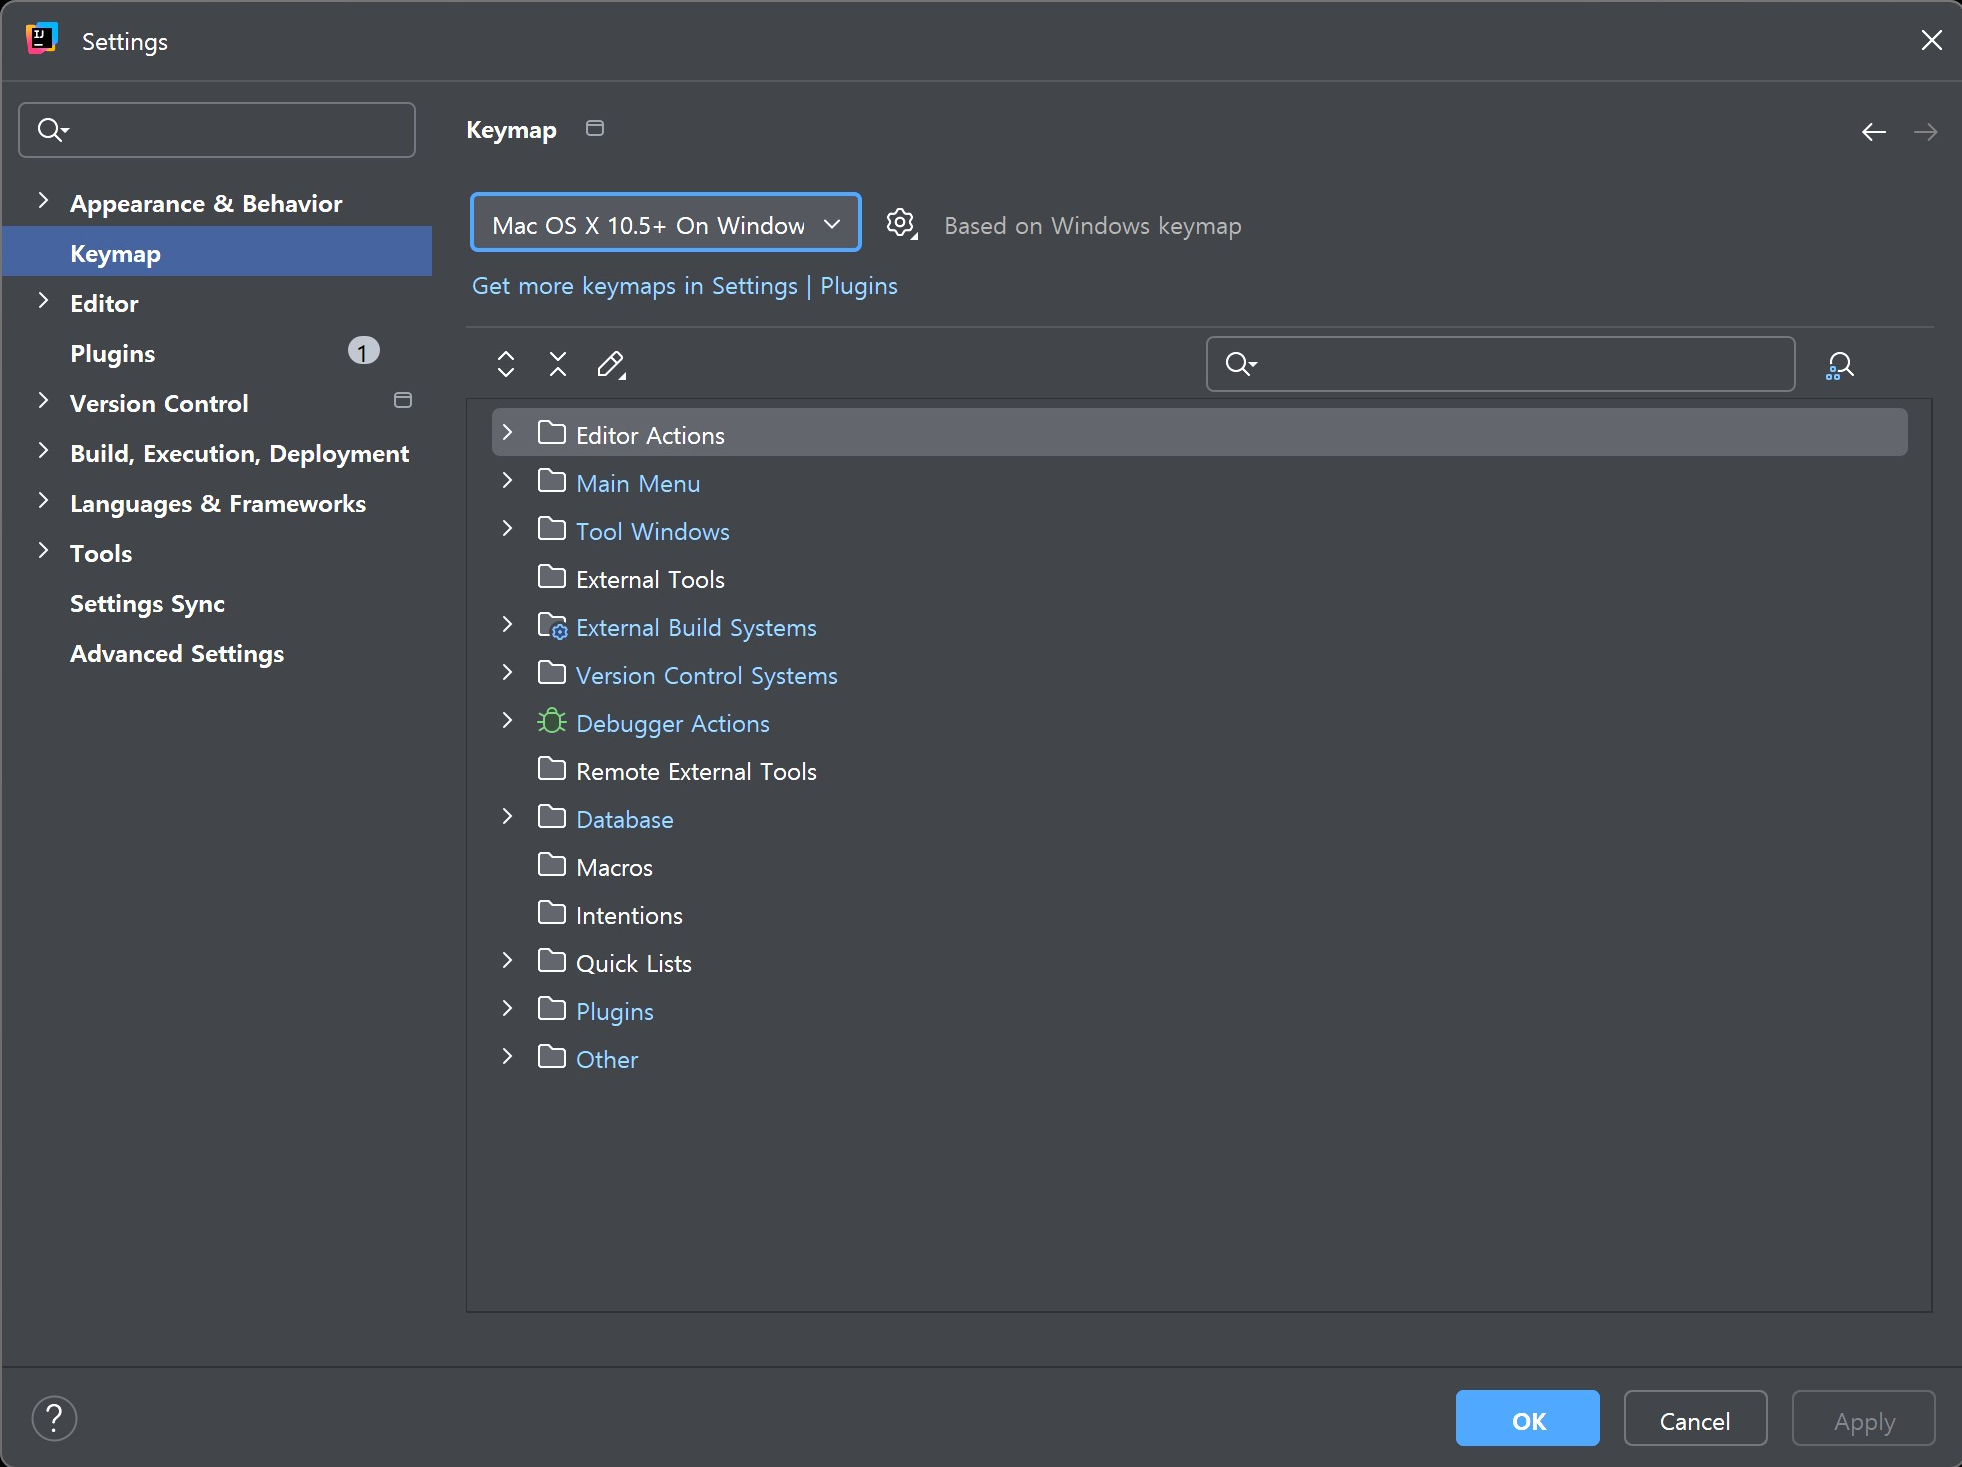Click the help question mark icon
The image size is (1962, 1467).
(54, 1419)
